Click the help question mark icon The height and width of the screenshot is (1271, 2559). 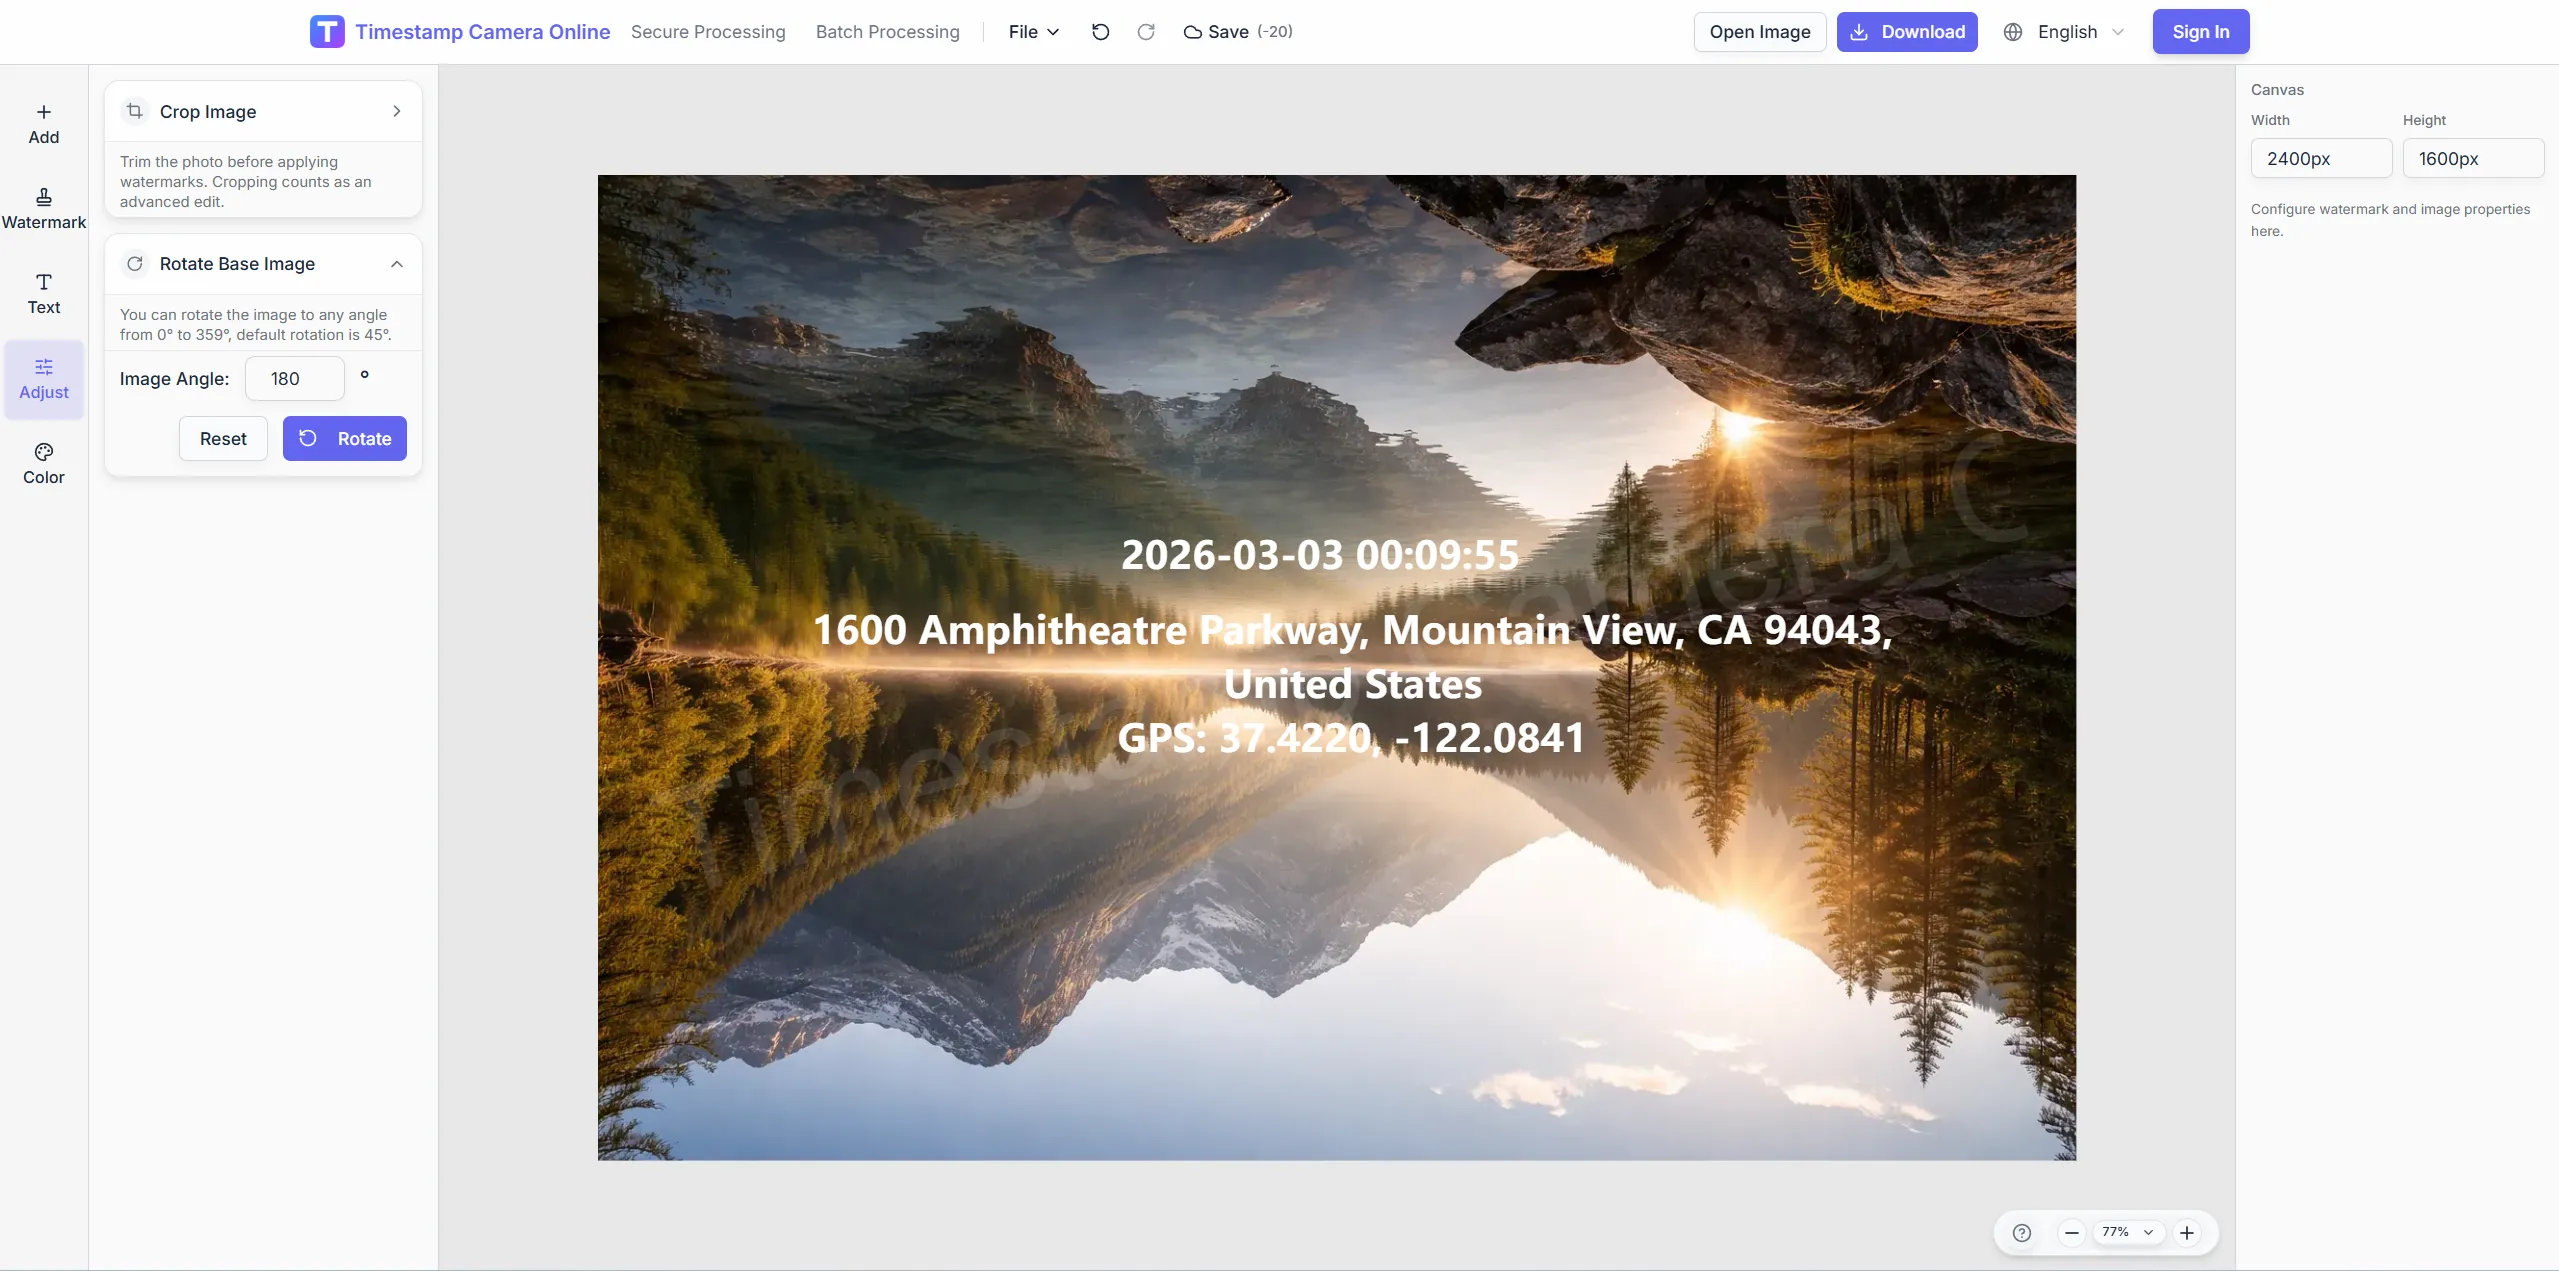point(2021,1232)
